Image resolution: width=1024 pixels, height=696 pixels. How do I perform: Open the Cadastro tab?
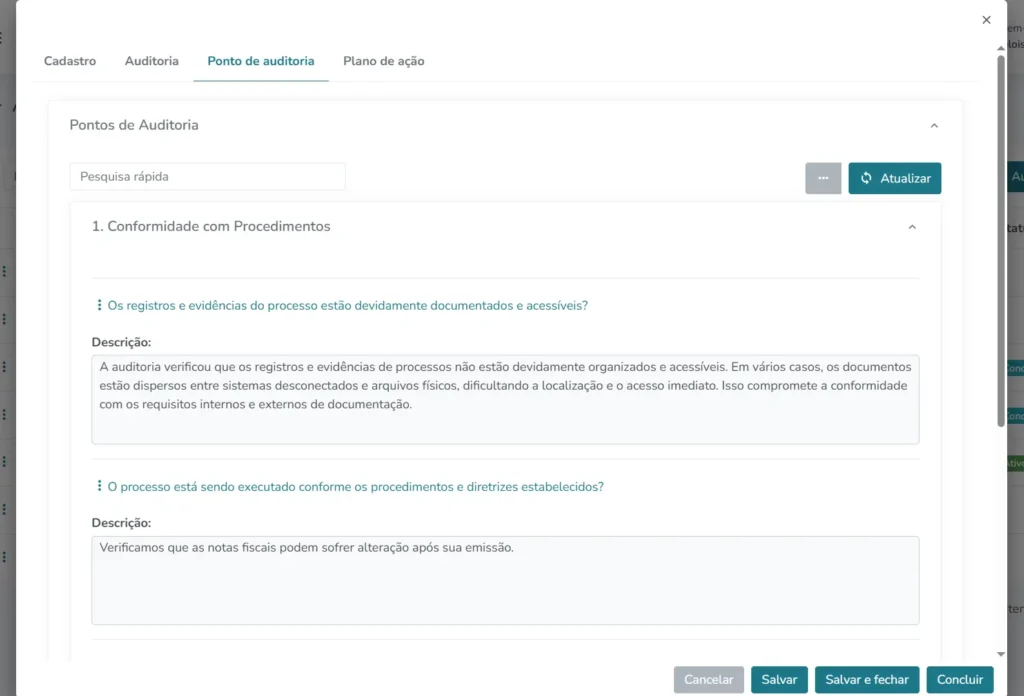point(70,61)
